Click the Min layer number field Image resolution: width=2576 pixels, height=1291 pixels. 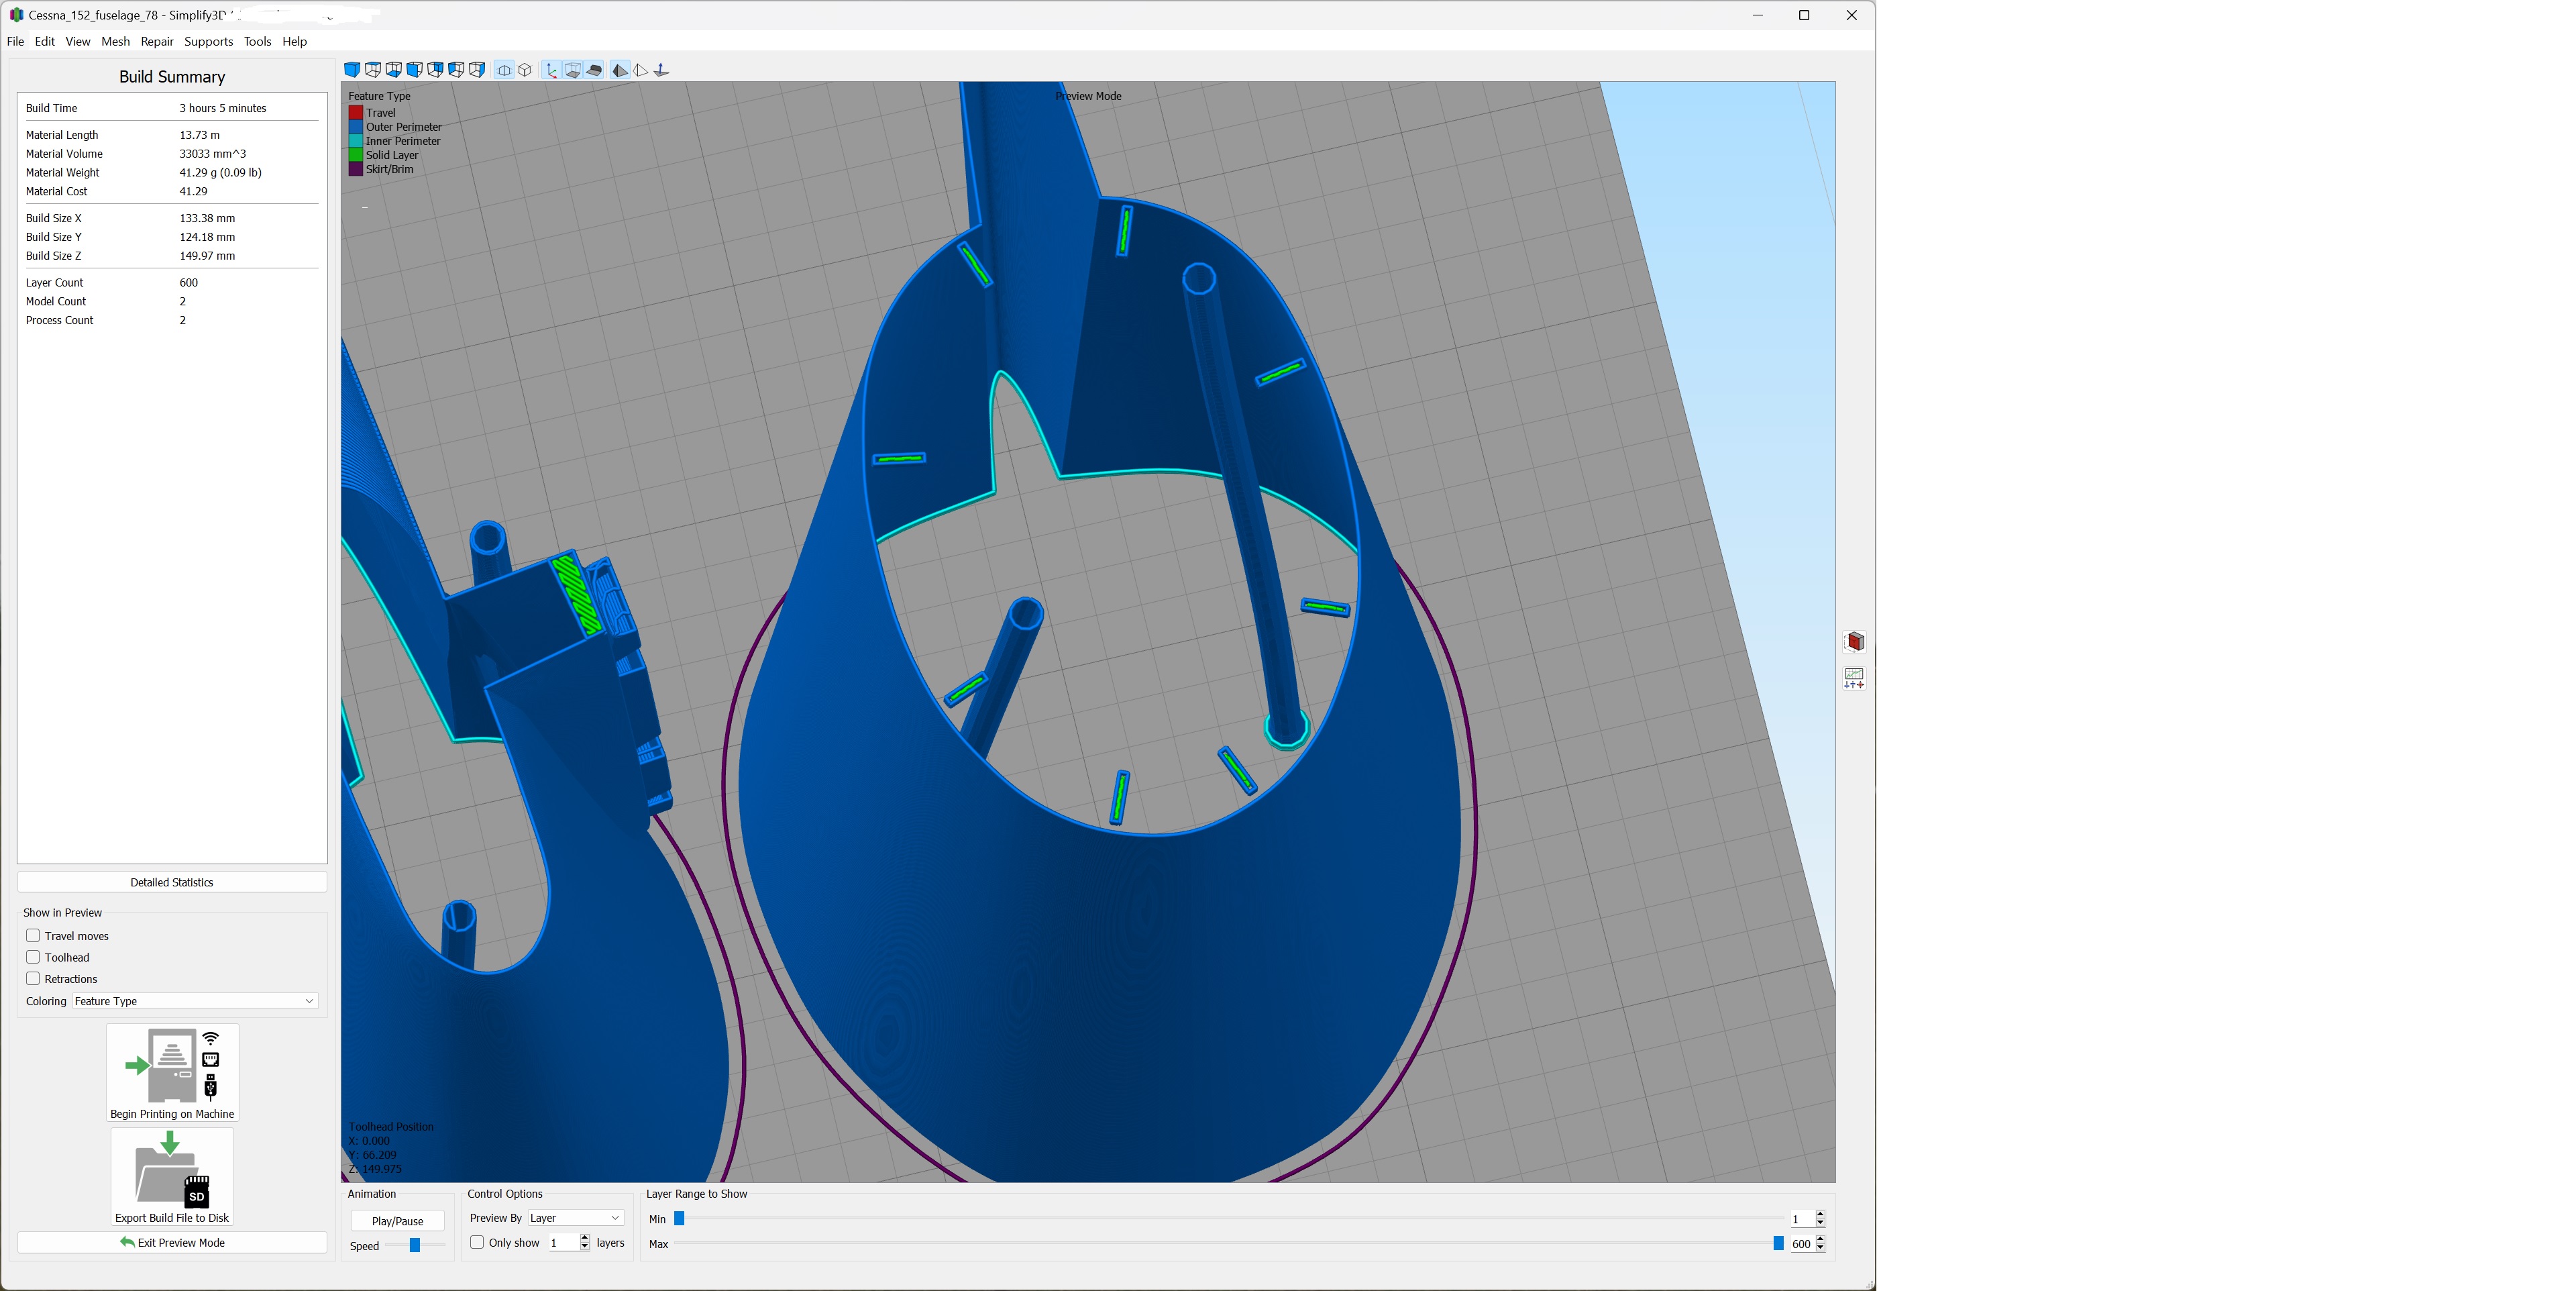pyautogui.click(x=1802, y=1219)
